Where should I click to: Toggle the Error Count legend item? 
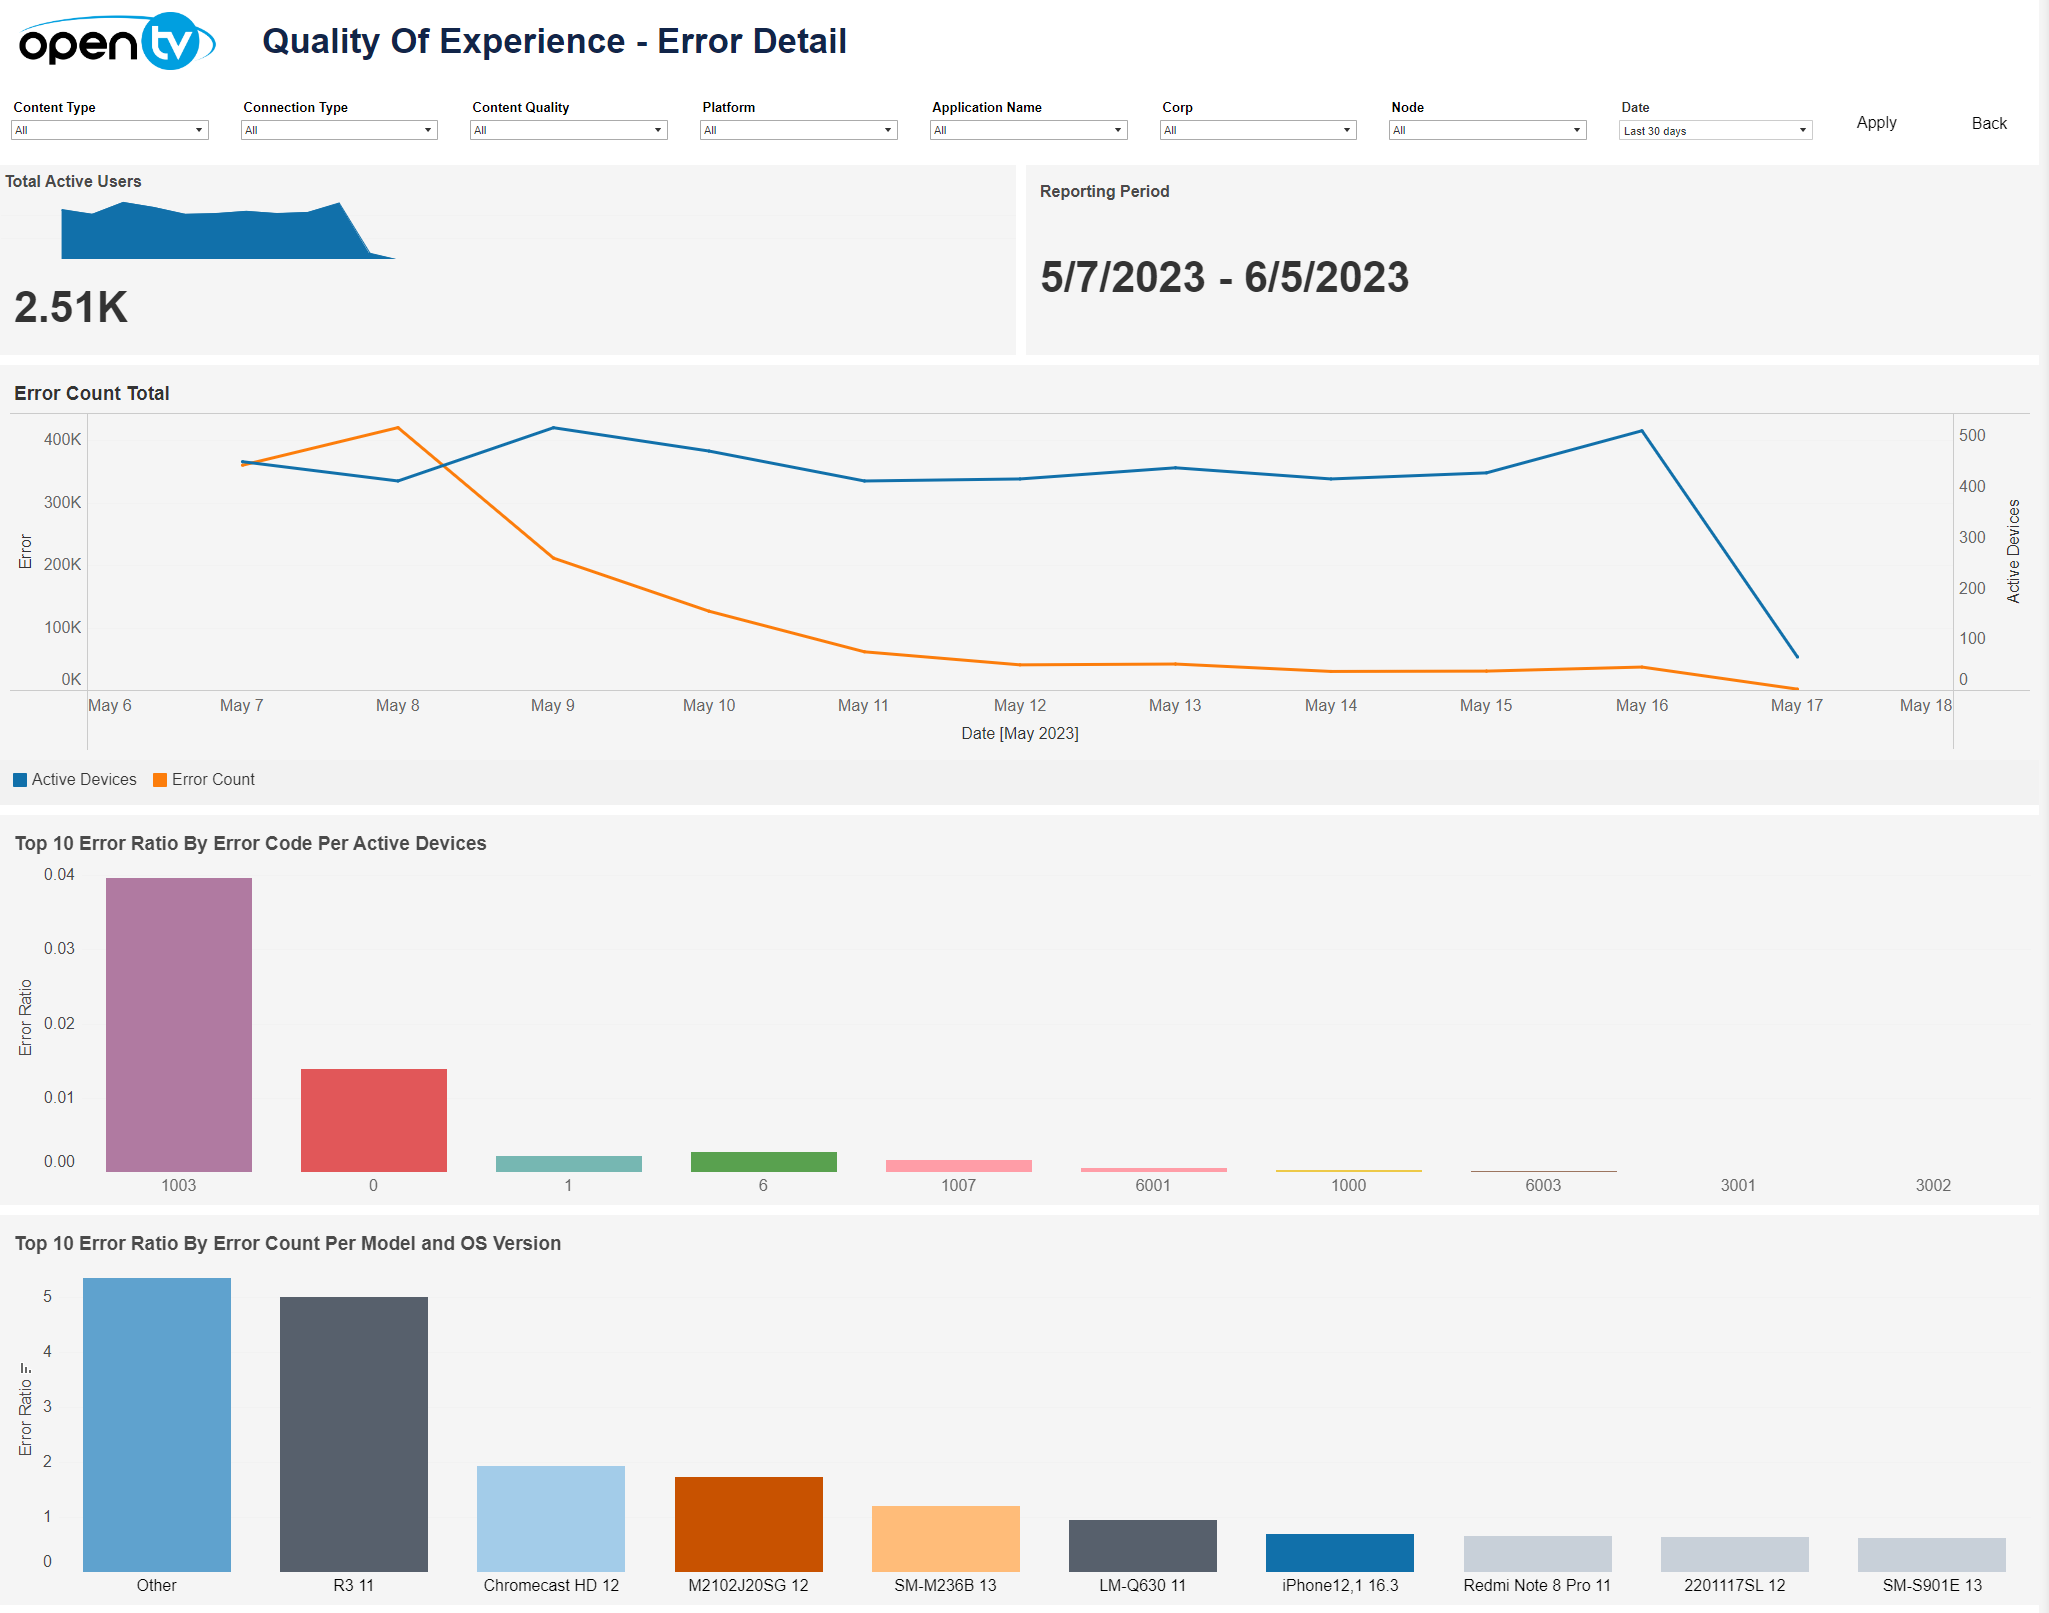tap(204, 780)
